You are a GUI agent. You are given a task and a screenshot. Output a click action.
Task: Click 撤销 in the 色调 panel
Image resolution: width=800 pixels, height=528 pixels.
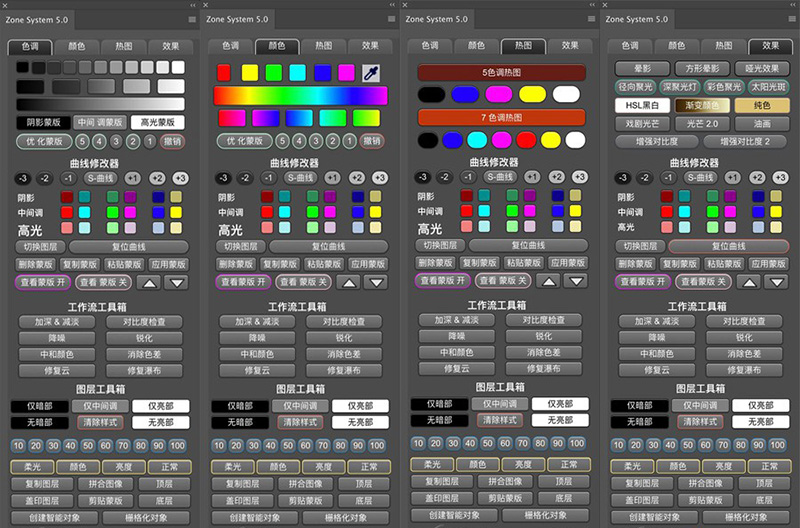172,141
